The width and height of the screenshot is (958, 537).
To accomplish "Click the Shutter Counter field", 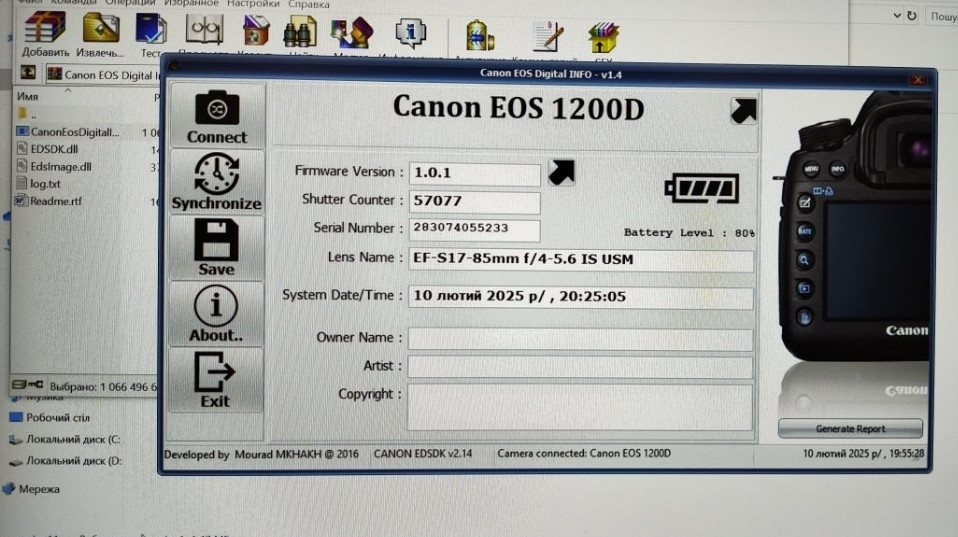I will [474, 202].
